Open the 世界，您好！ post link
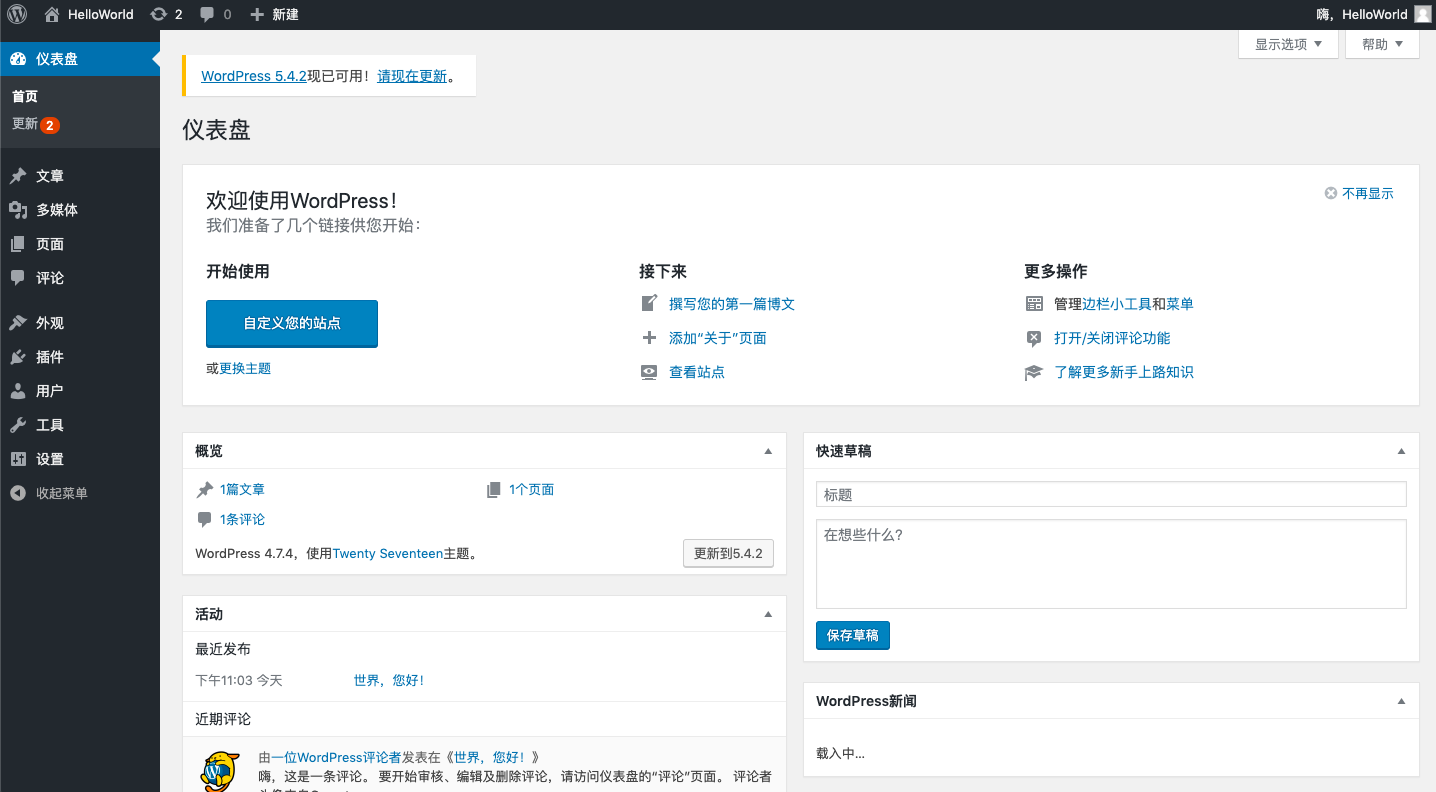The image size is (1436, 792). 389,680
